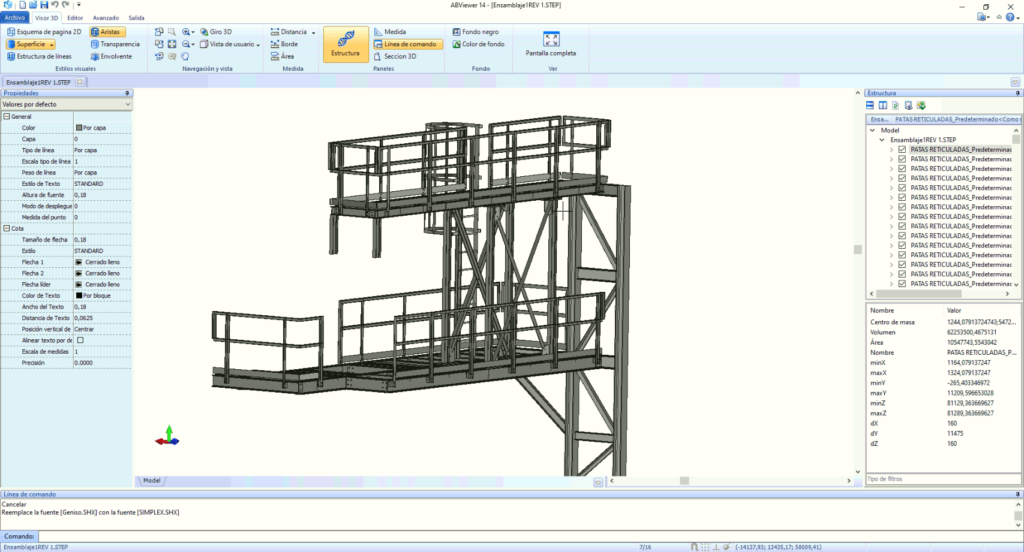Click the Color de fondo button
The image size is (1024, 552).
point(478,44)
